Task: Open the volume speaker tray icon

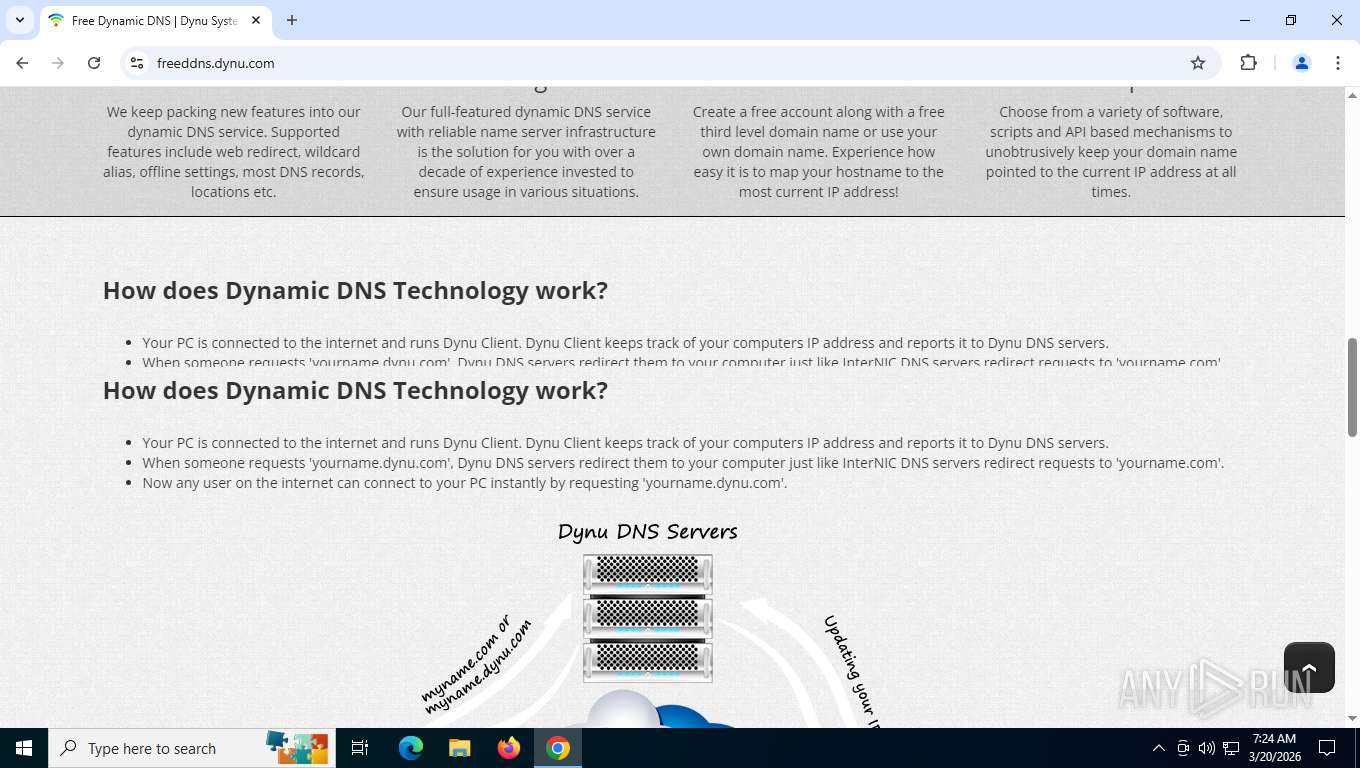Action: (x=1206, y=748)
